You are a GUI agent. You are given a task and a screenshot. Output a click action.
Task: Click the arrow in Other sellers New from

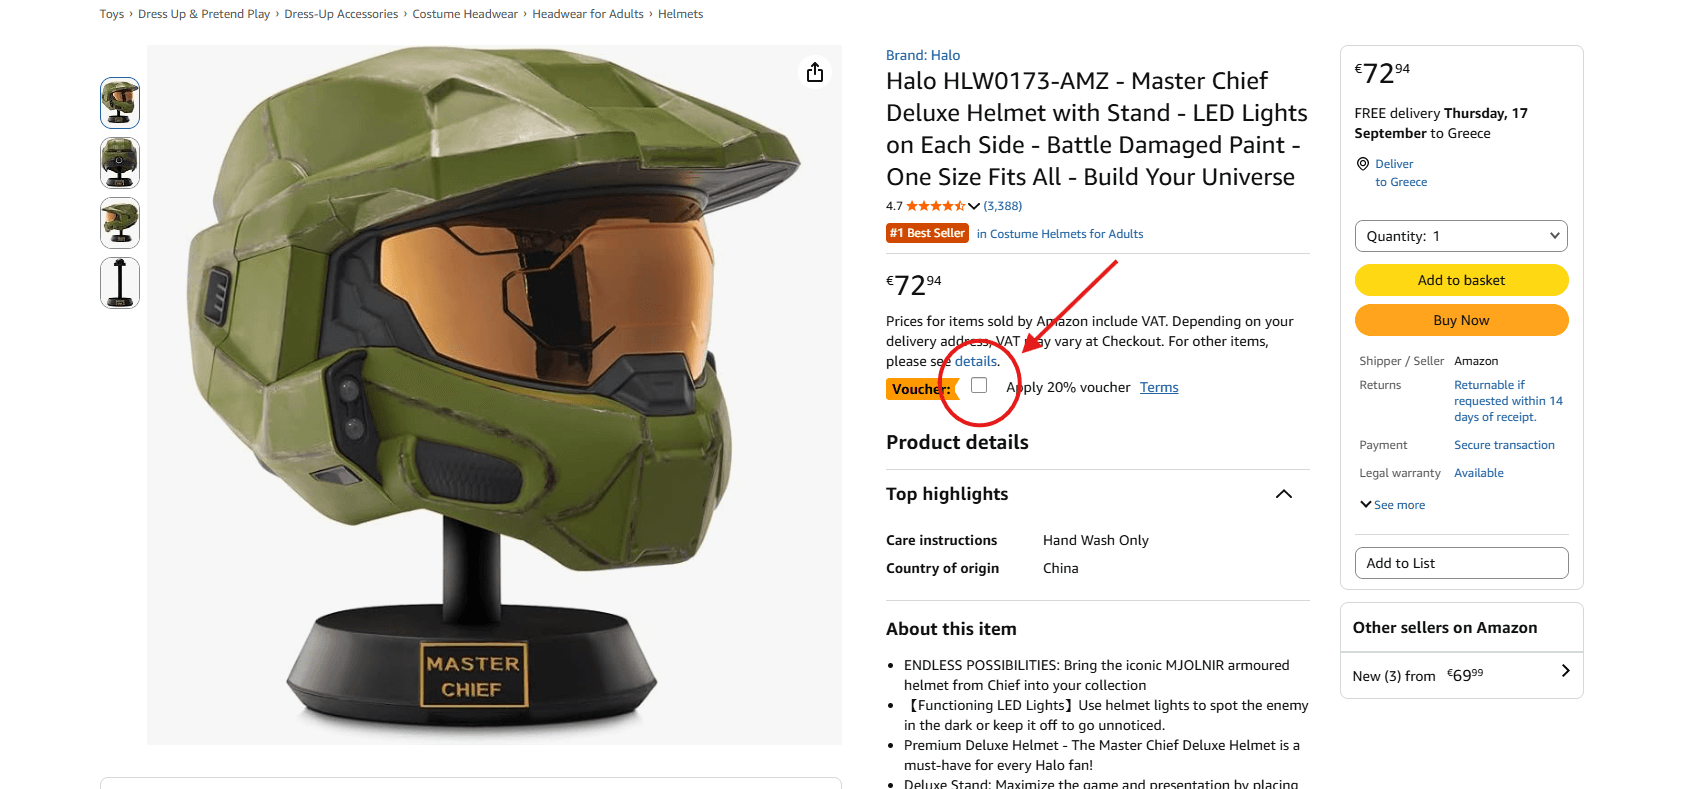click(x=1565, y=671)
